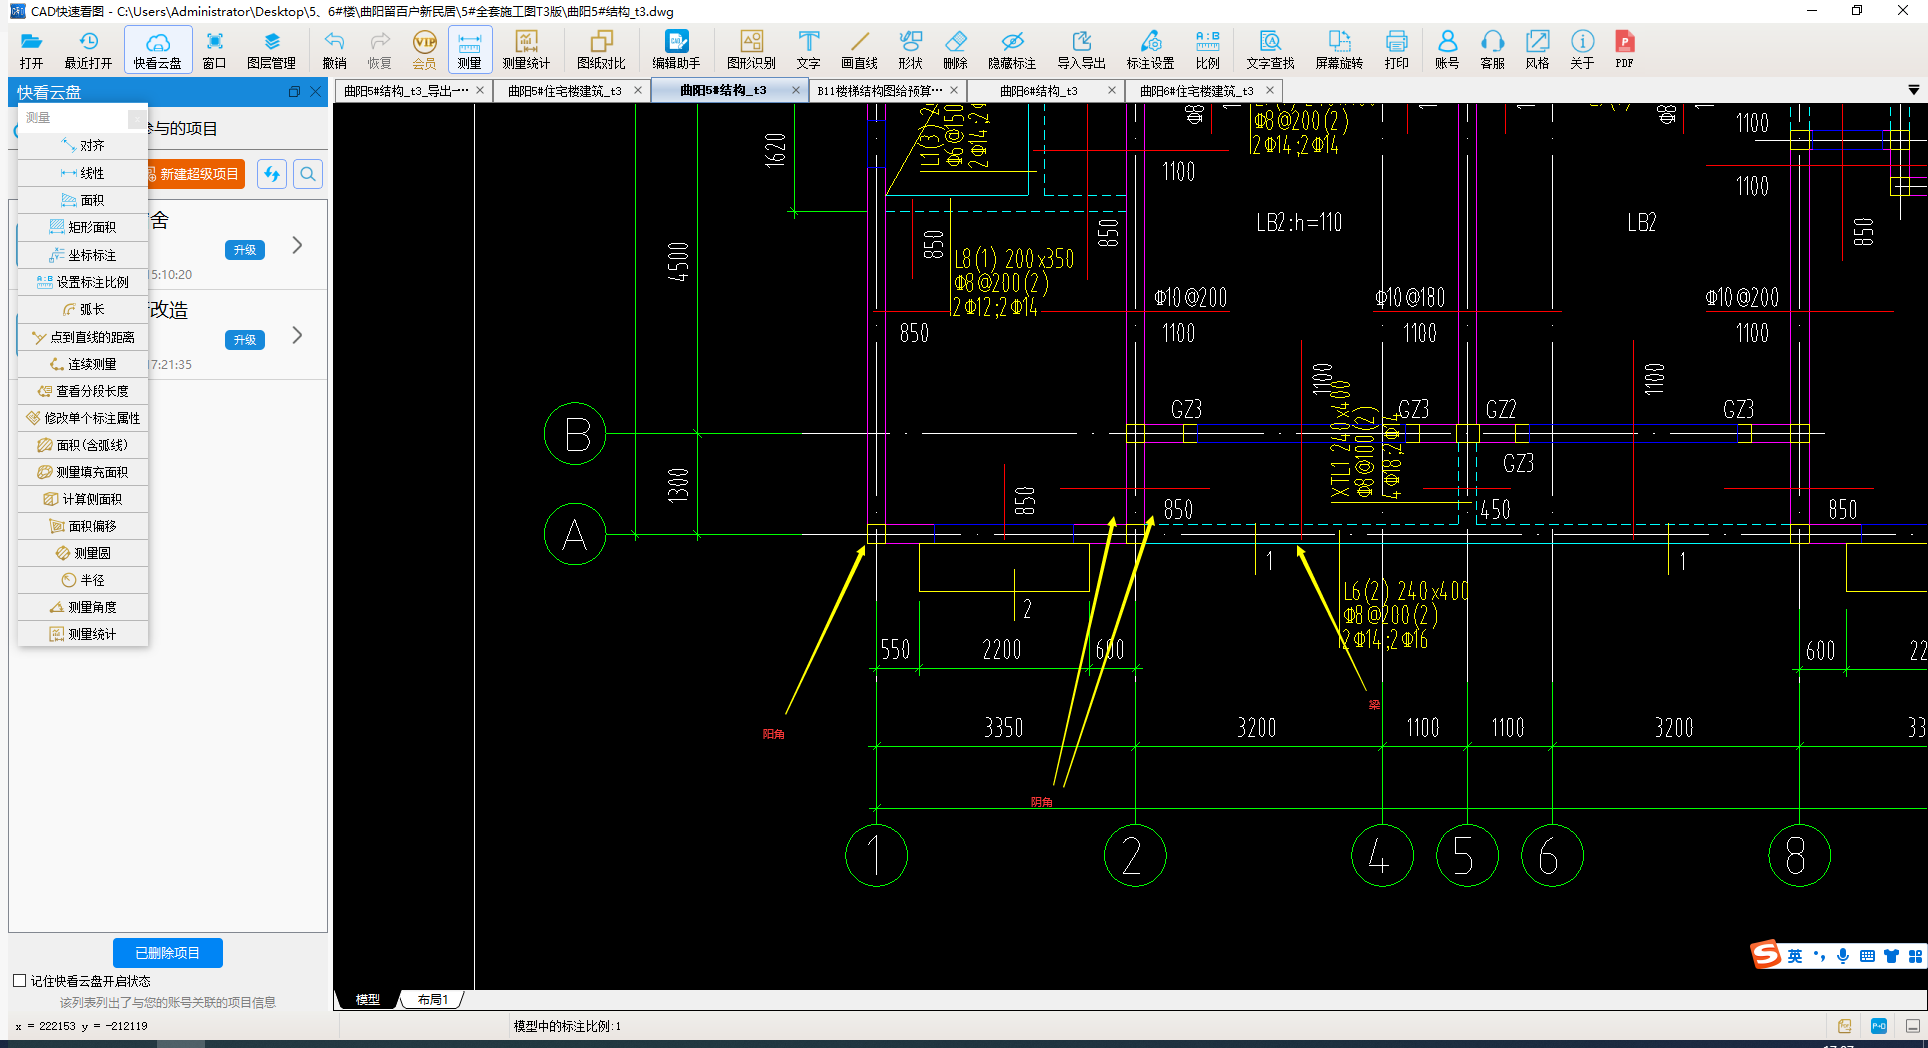Select the 窗口 window zoom tool

(x=214, y=49)
